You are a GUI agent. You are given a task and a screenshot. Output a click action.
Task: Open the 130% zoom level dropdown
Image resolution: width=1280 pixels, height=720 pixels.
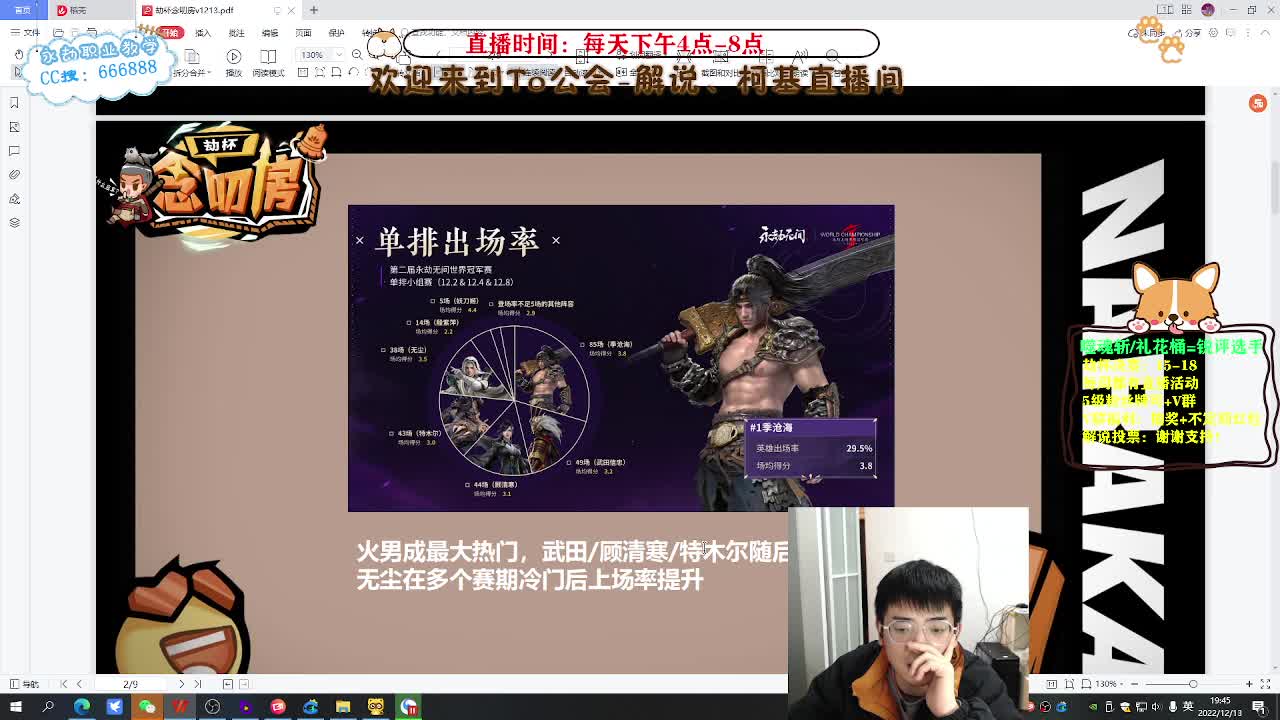tap(1109, 684)
